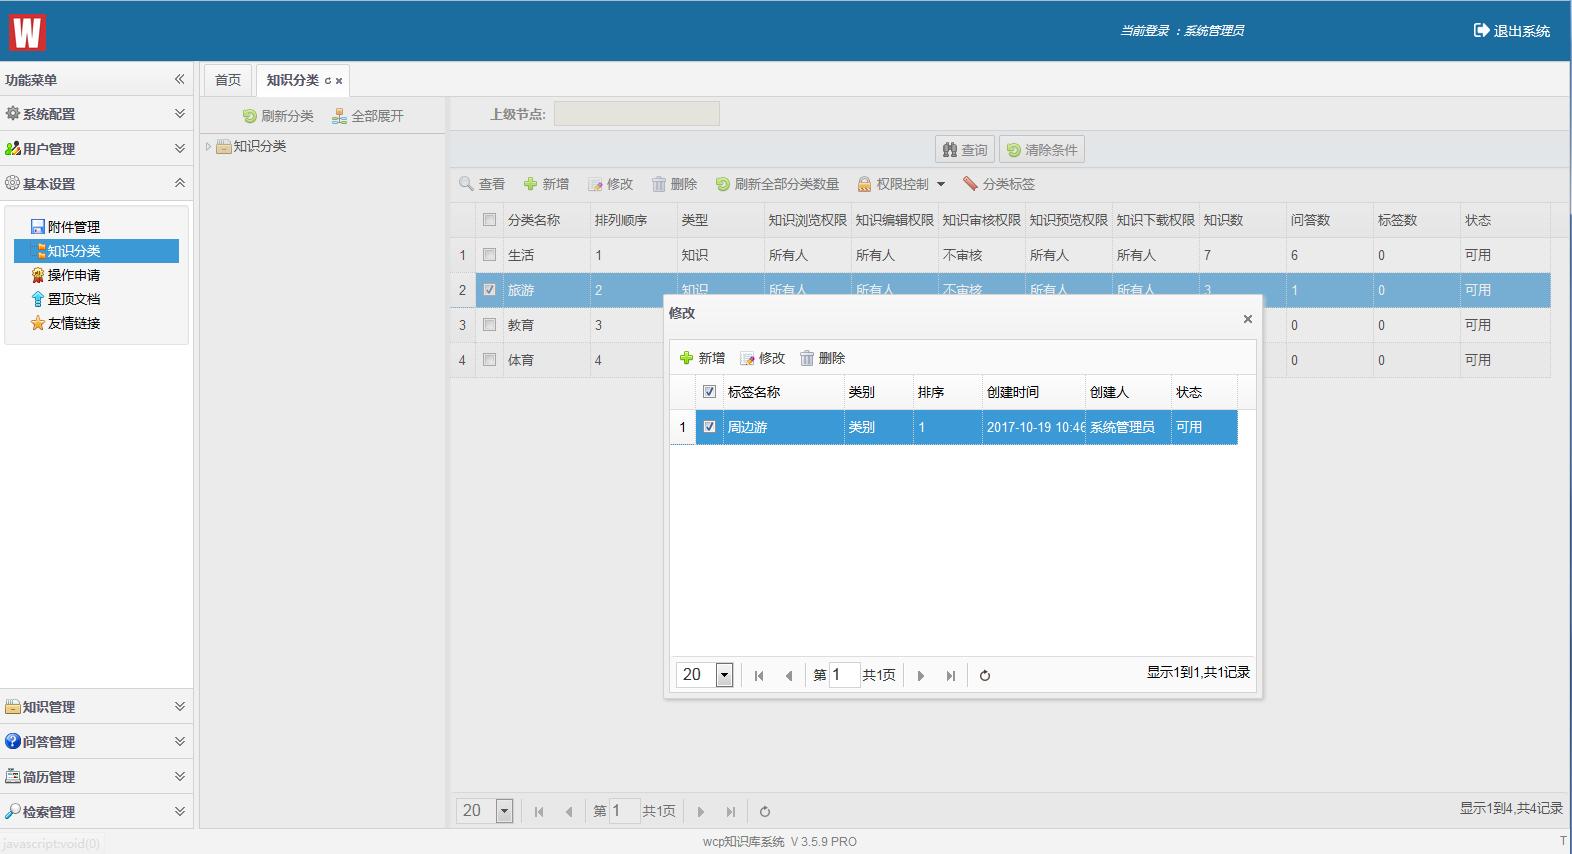Close the 知识分类 tab with the x icon
The image size is (1572, 854).
(339, 81)
